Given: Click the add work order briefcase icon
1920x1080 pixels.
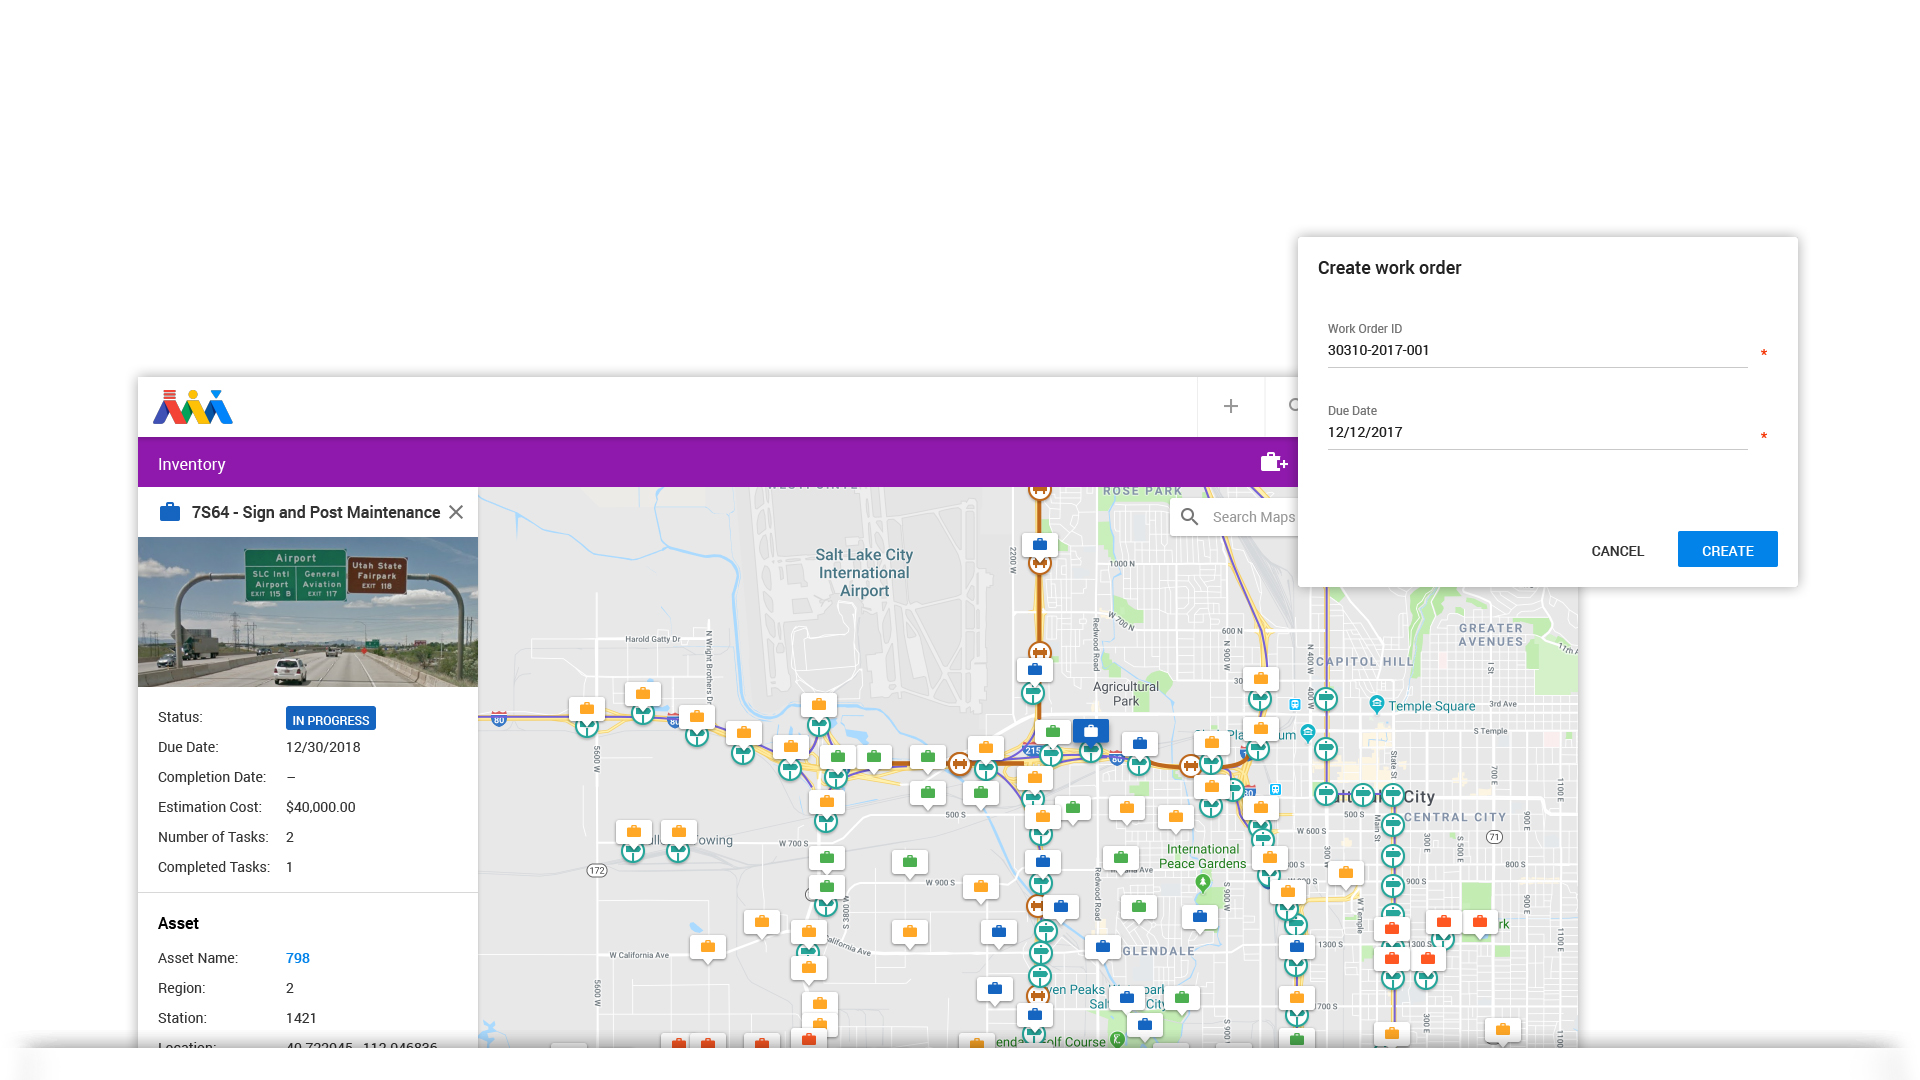Looking at the screenshot, I should pyautogui.click(x=1273, y=462).
